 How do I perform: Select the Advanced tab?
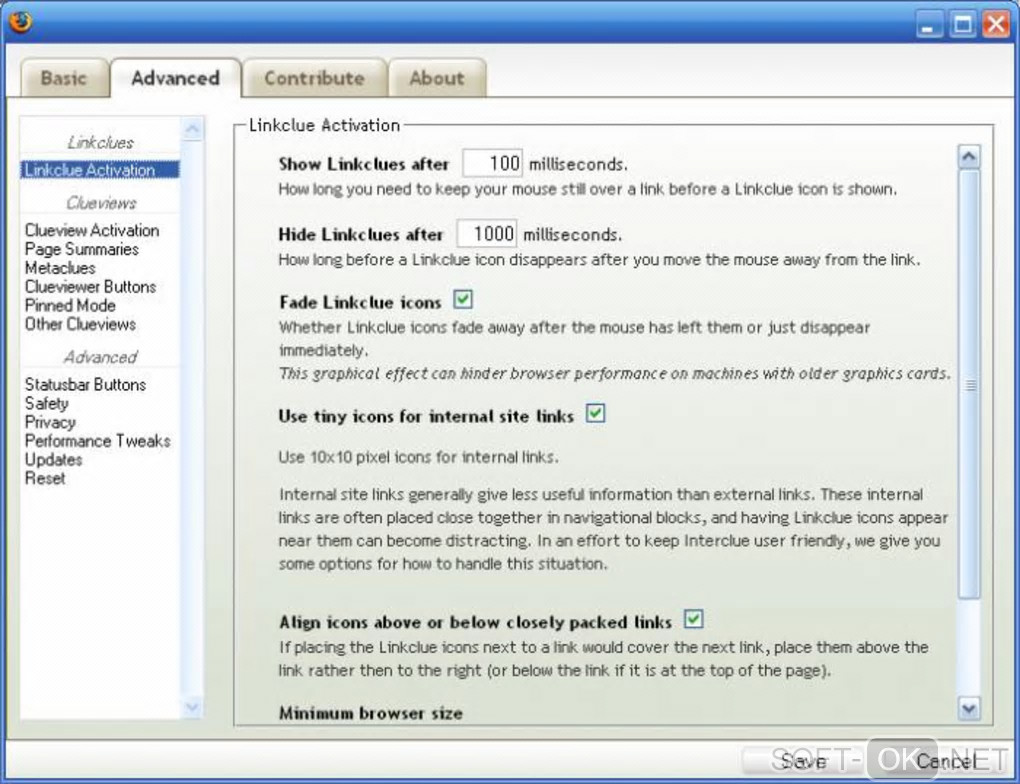pos(176,78)
